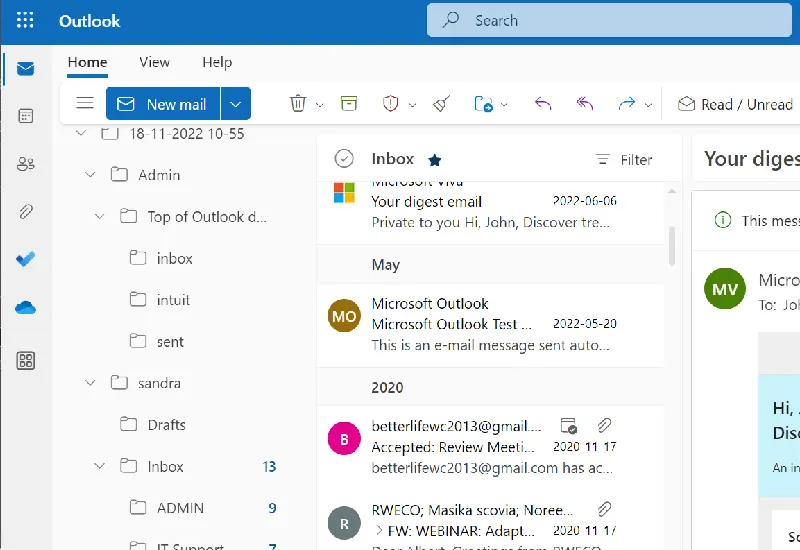The height and width of the screenshot is (550, 800).
Task: Click the New mail button
Action: [x=163, y=104]
